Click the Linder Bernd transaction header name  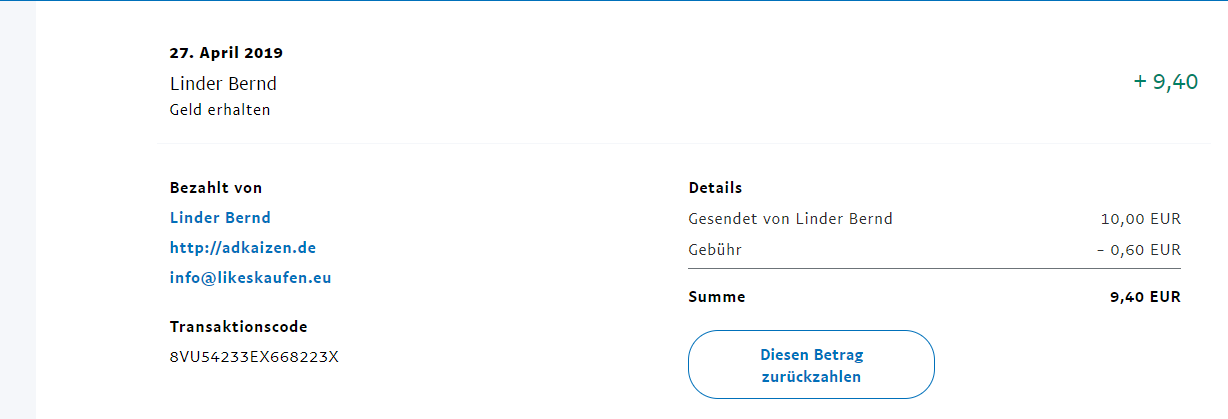click(x=223, y=84)
